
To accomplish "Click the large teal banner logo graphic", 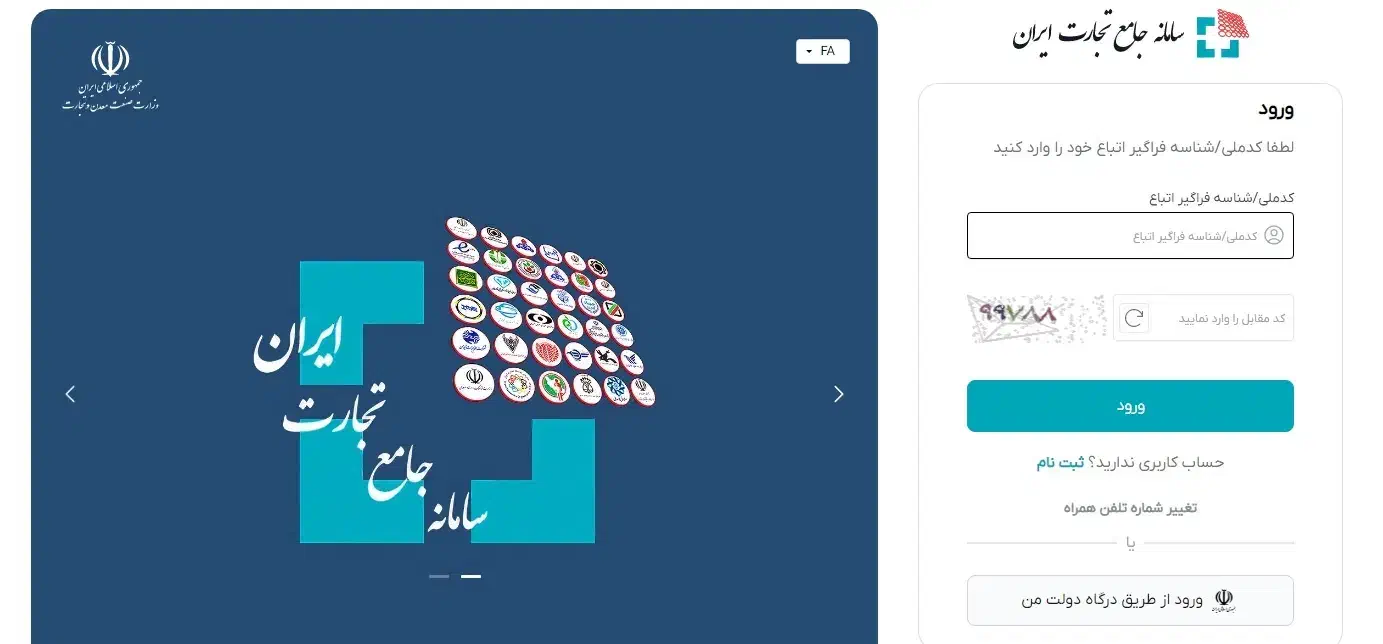I will [x=447, y=402].
